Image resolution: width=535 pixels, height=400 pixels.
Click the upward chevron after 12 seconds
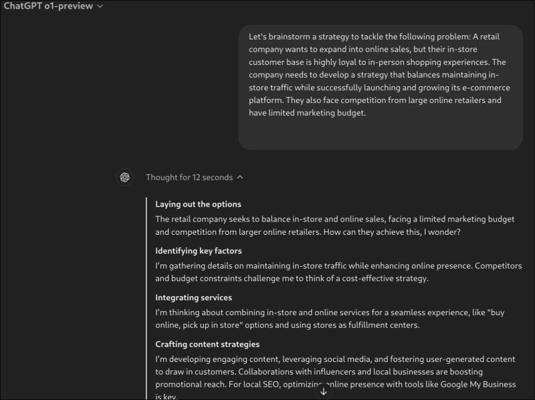tap(240, 177)
